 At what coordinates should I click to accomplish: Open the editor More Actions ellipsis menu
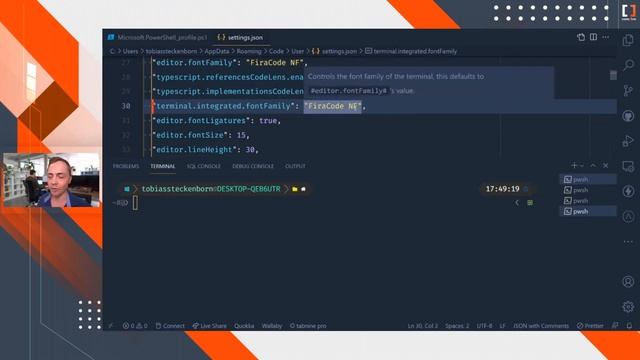click(x=606, y=37)
